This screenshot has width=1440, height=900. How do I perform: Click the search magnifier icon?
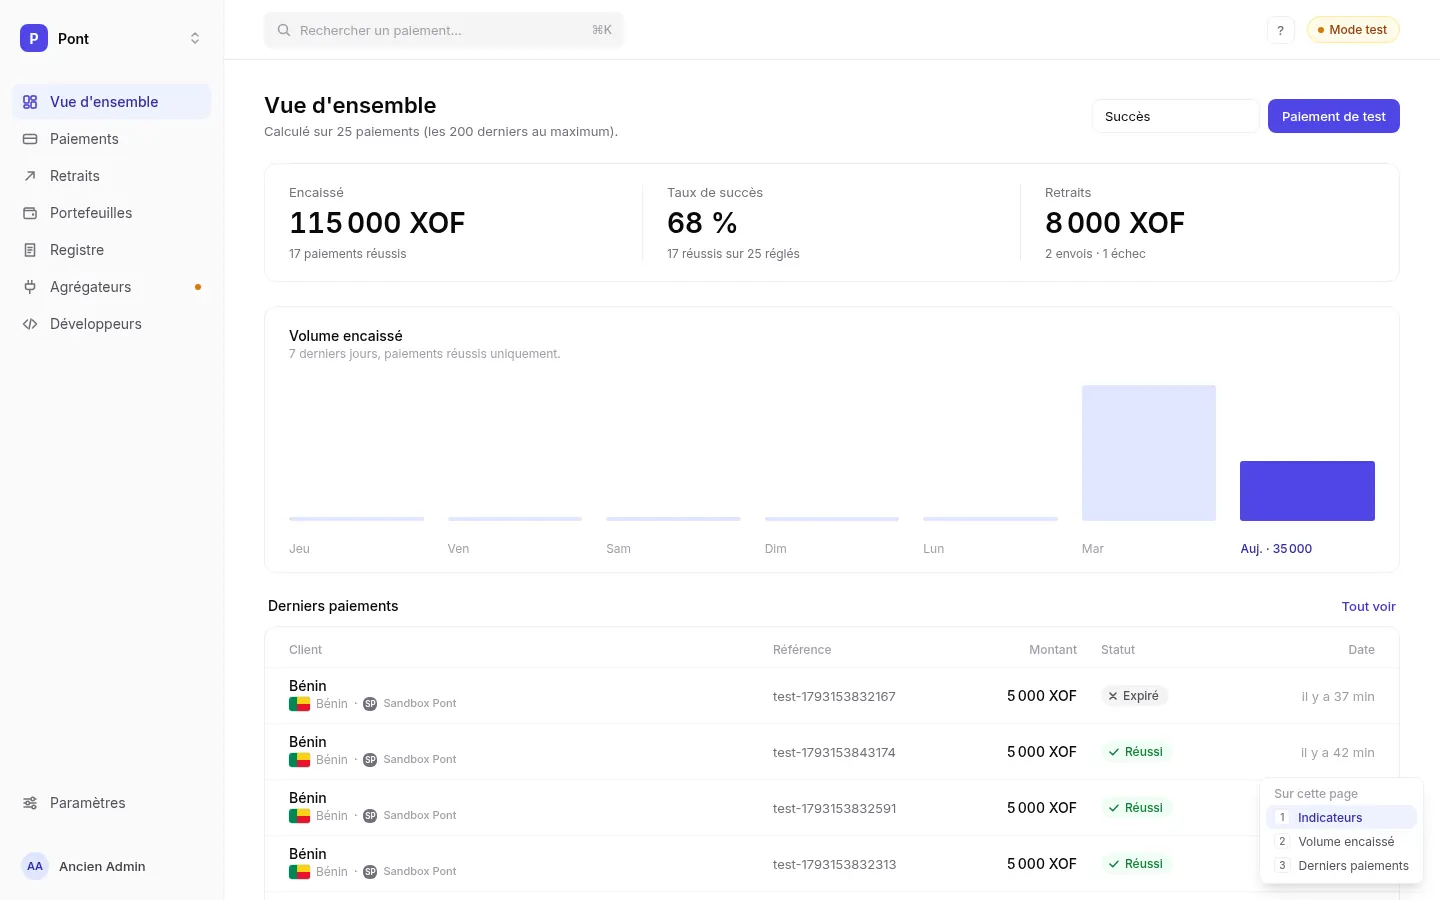point(284,30)
